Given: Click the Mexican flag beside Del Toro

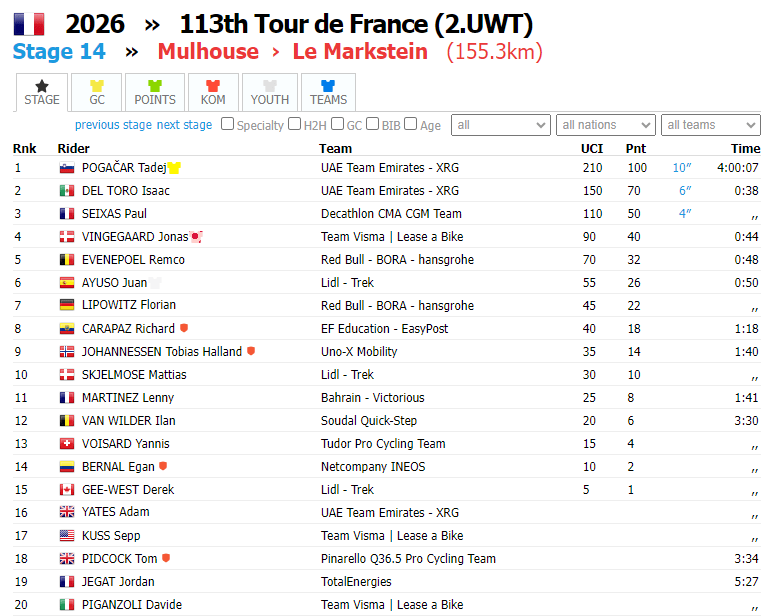Looking at the screenshot, I should coord(67,191).
